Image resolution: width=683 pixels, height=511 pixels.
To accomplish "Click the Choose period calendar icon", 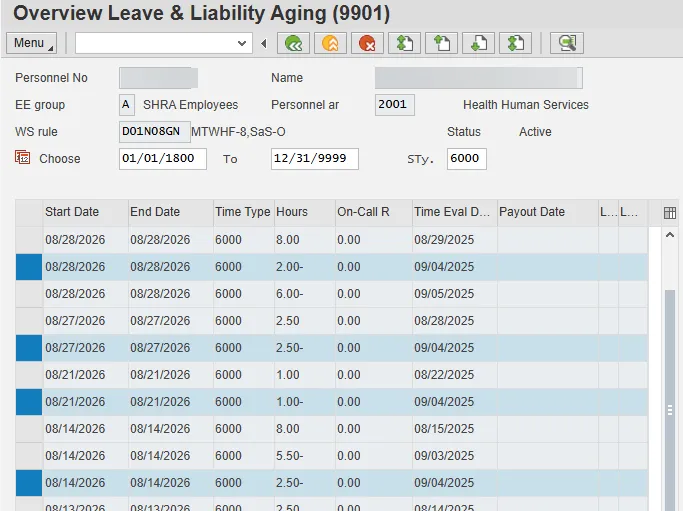I will [23, 158].
